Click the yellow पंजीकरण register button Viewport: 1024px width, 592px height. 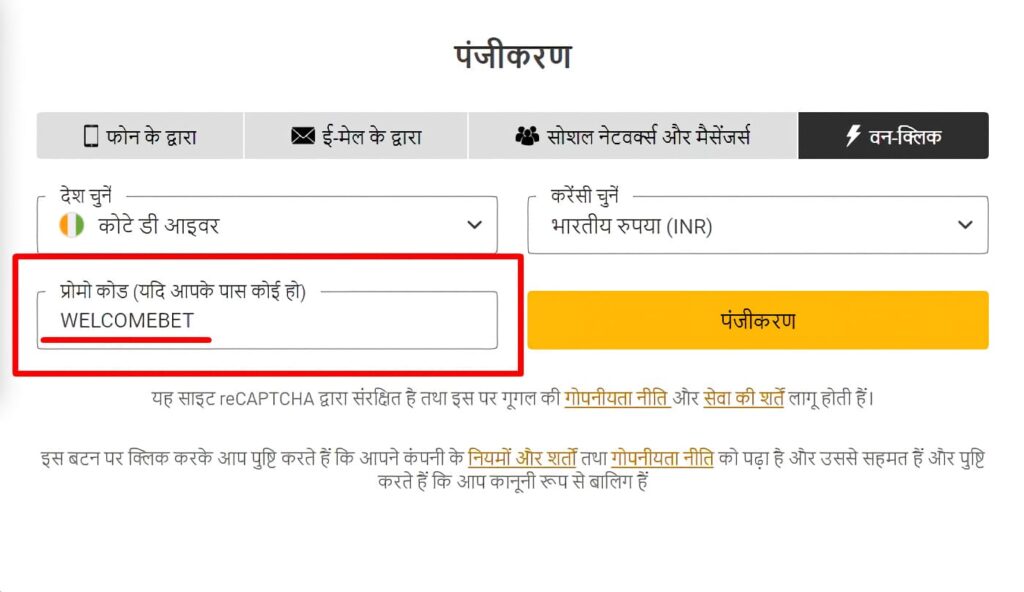point(758,320)
